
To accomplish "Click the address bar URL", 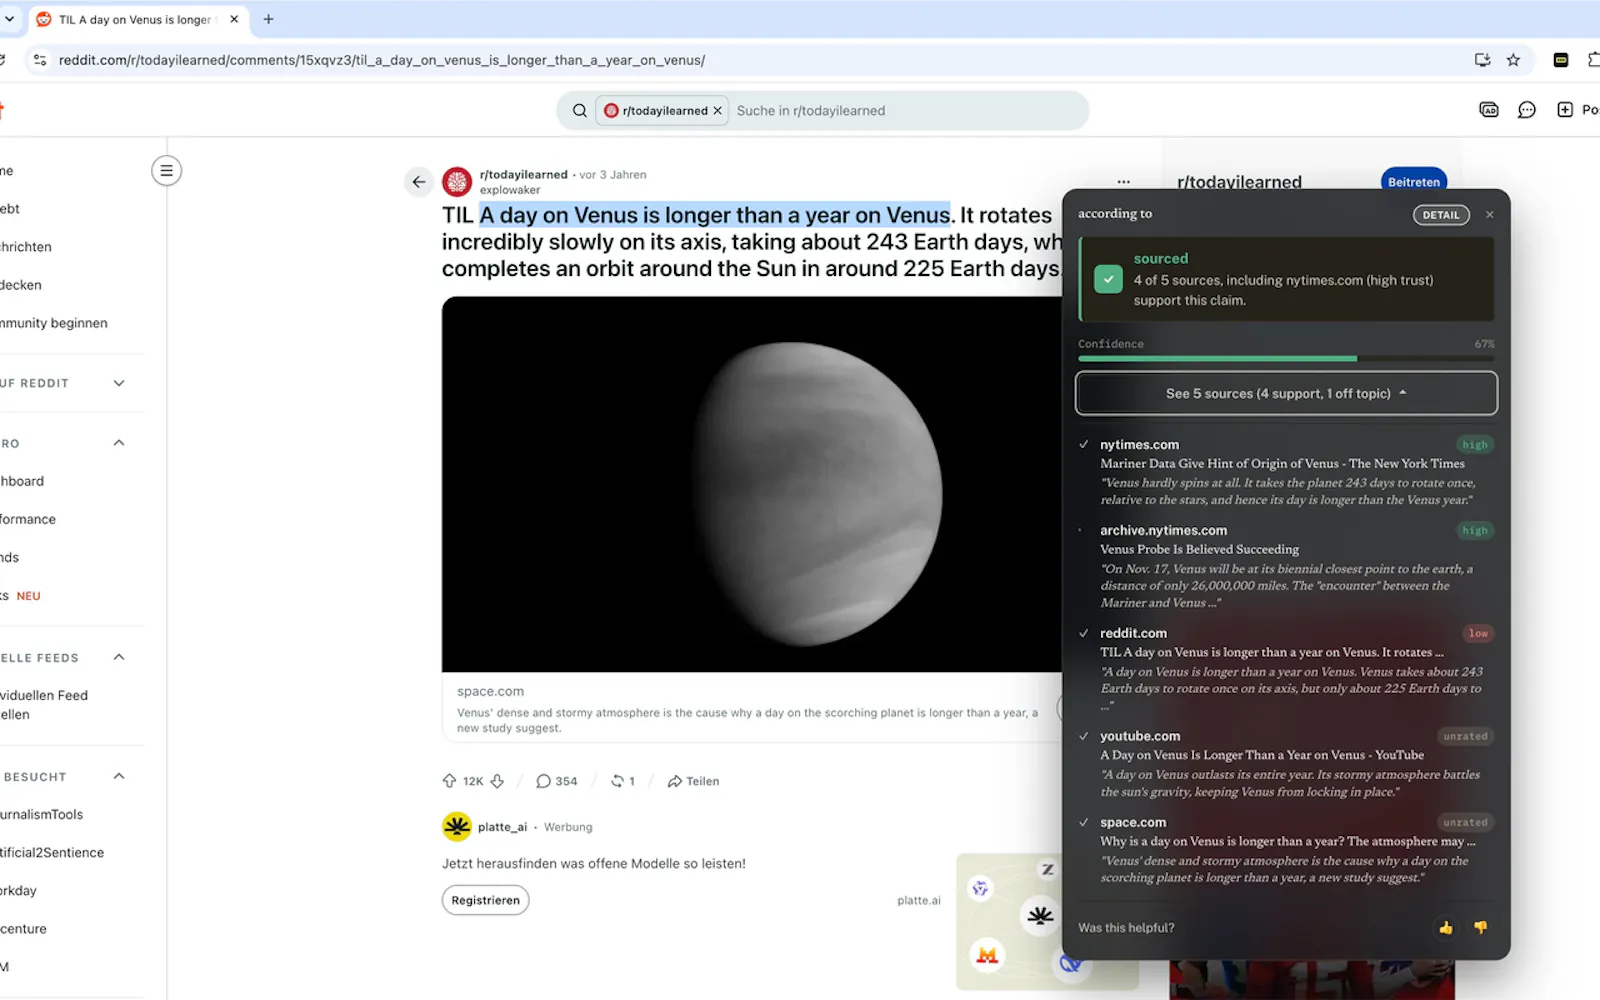I will (382, 60).
